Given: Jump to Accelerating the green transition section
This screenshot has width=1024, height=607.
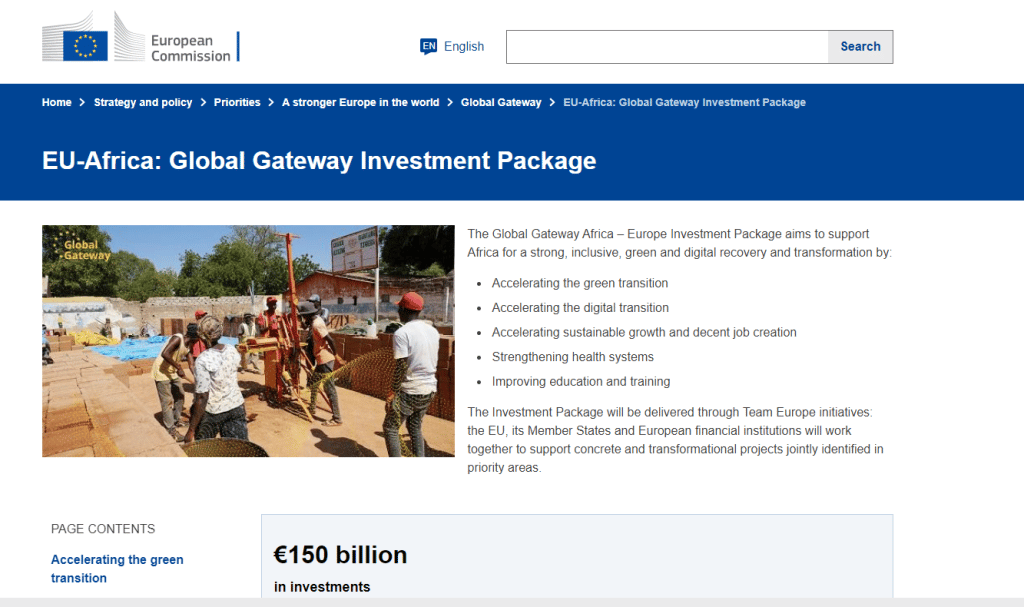Looking at the screenshot, I should coord(117,568).
